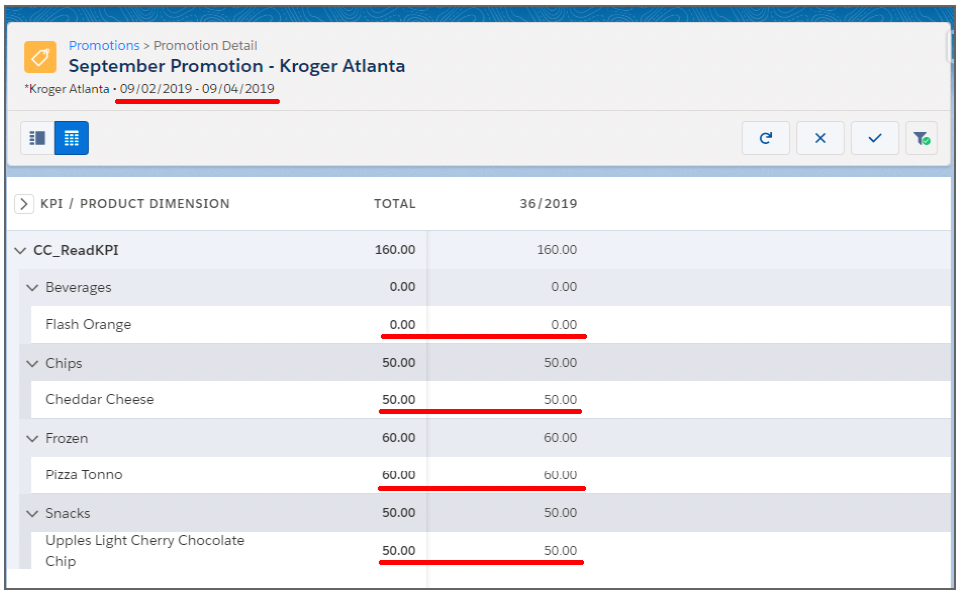Expand the KPI / Product Dimension header chevron
959x595 pixels.
click(23, 204)
